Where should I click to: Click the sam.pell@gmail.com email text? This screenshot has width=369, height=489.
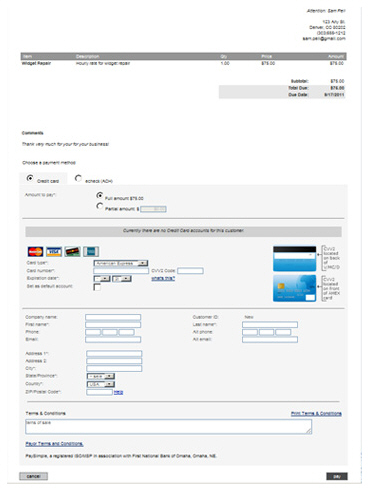tap(324, 39)
